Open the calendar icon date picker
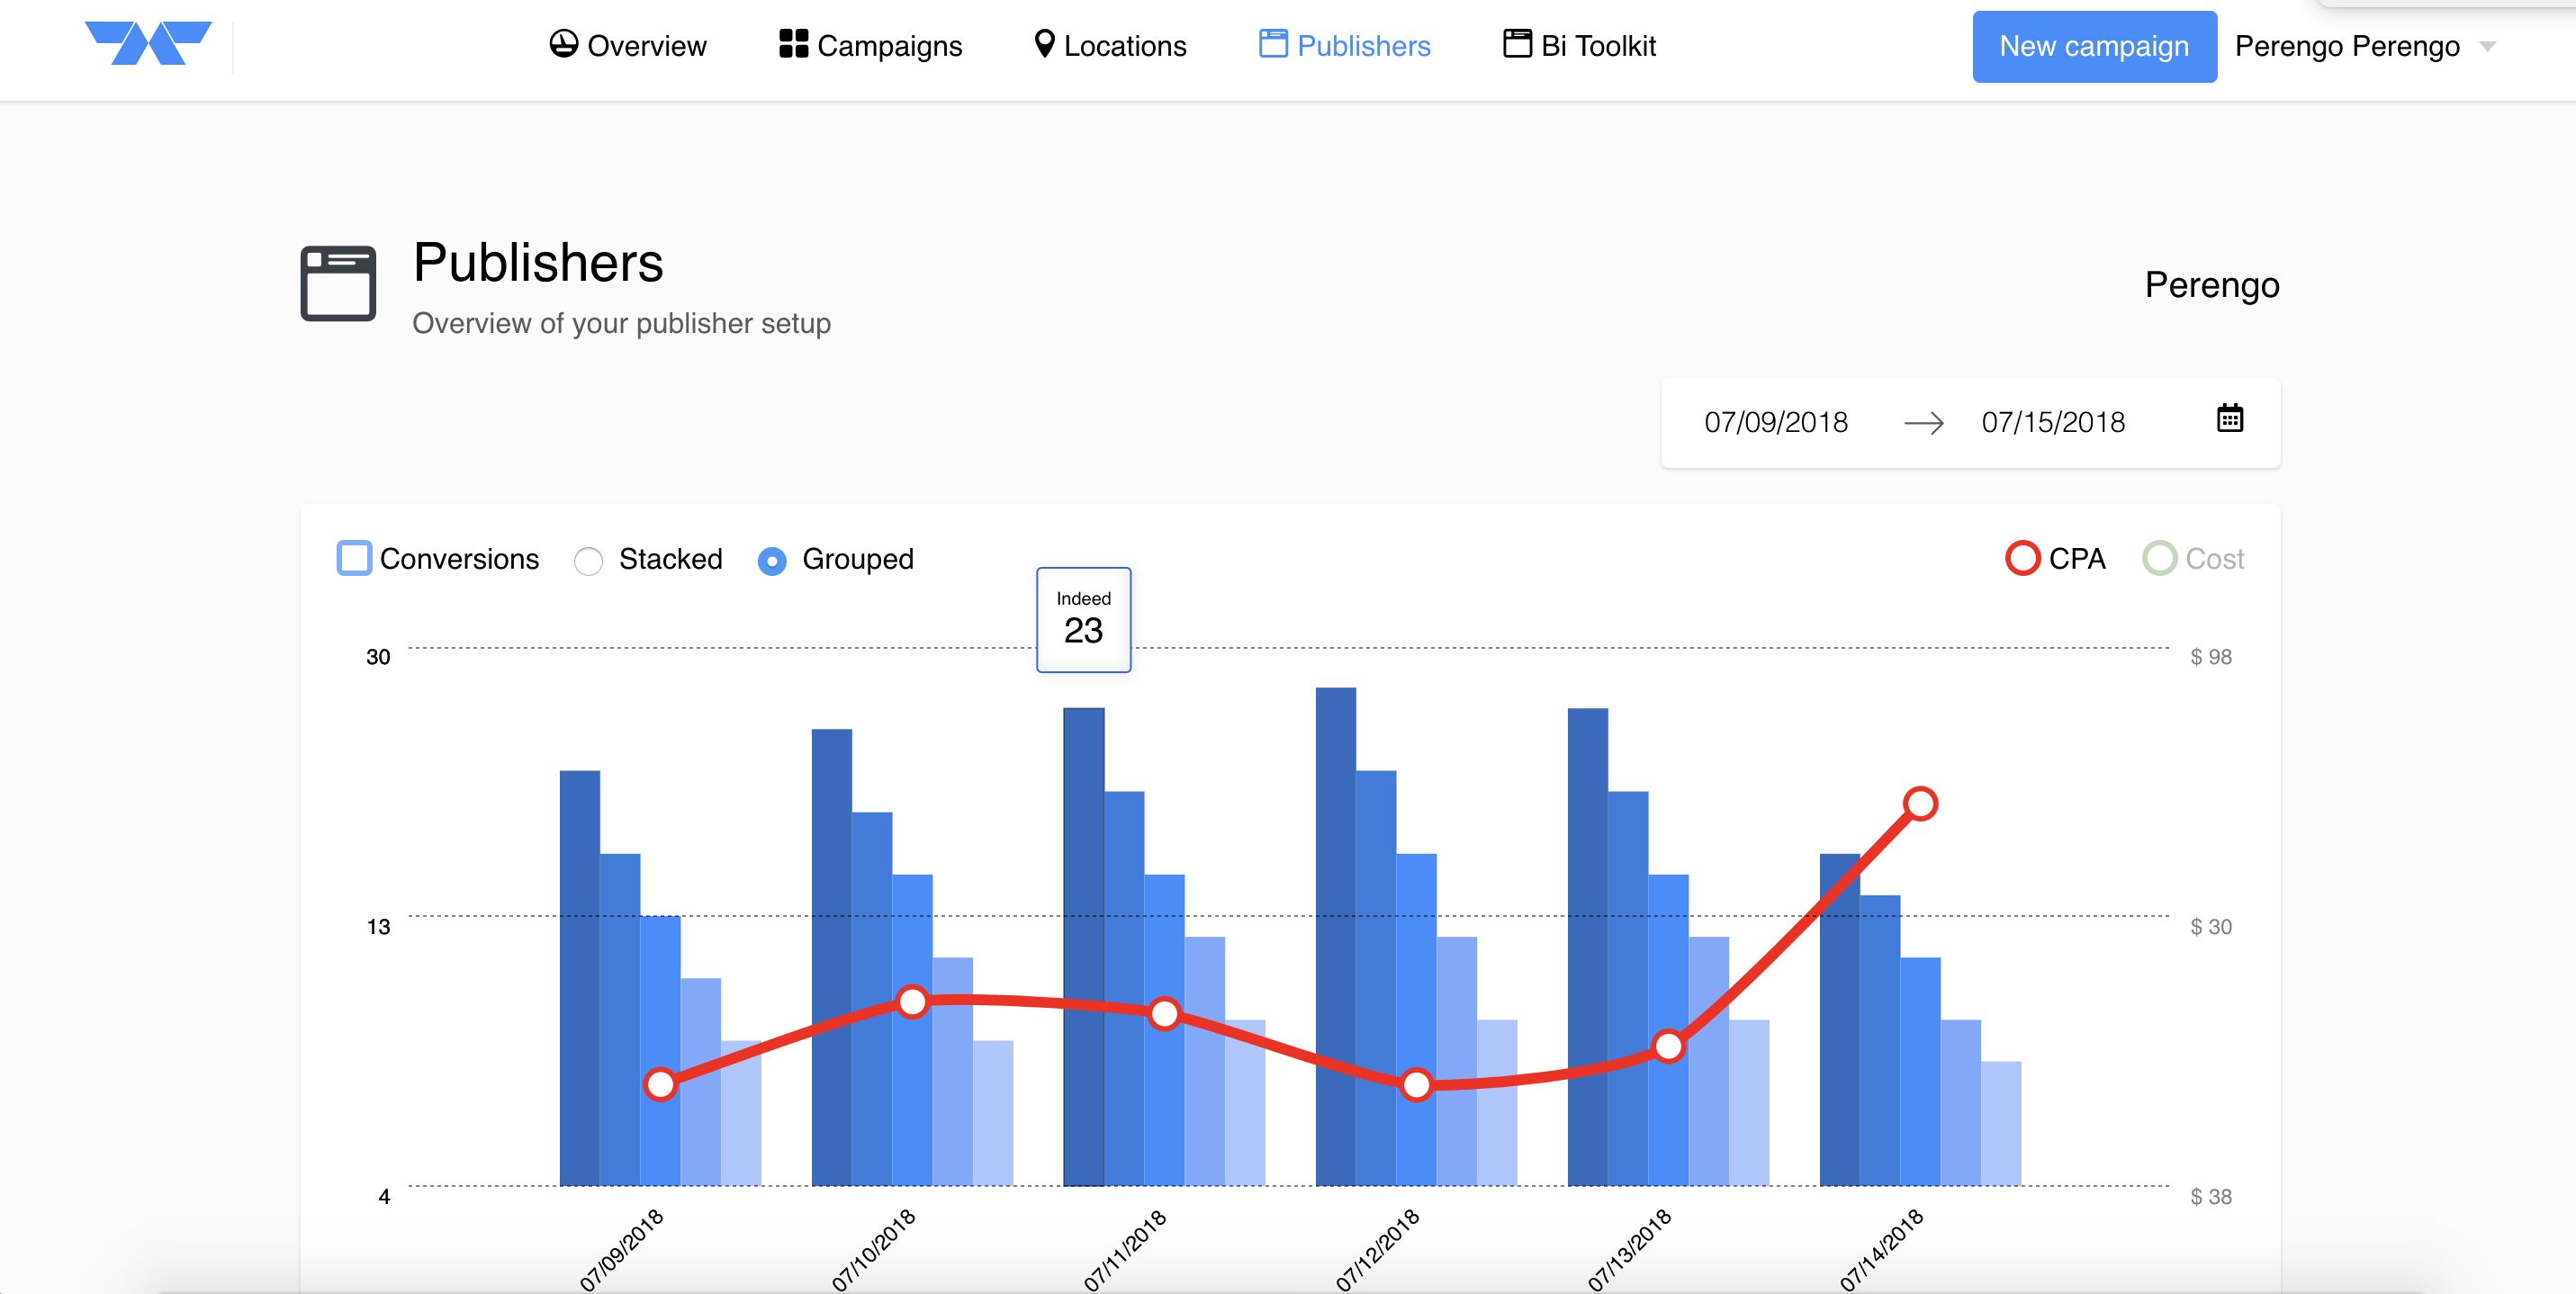 point(2229,419)
